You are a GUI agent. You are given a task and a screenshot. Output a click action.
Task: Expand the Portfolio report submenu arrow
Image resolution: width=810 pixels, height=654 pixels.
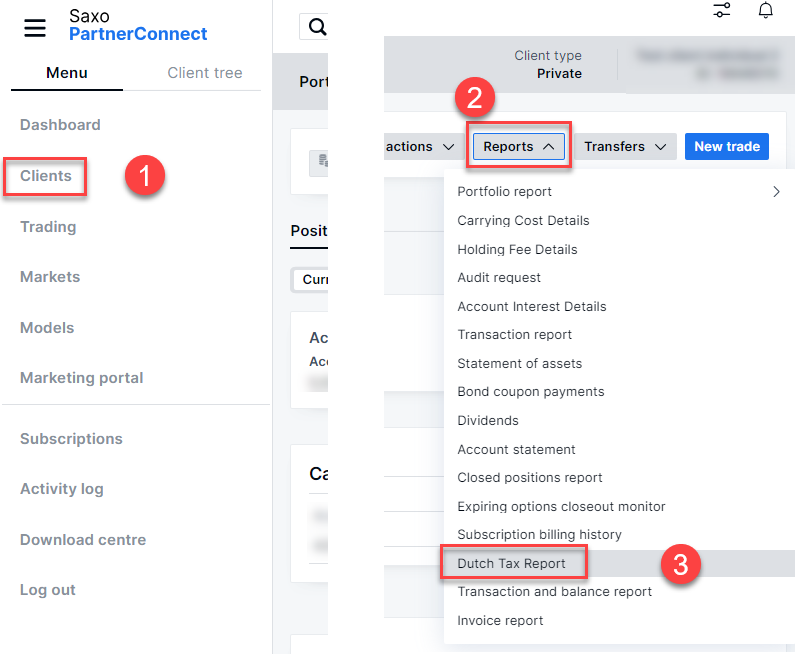coord(776,192)
